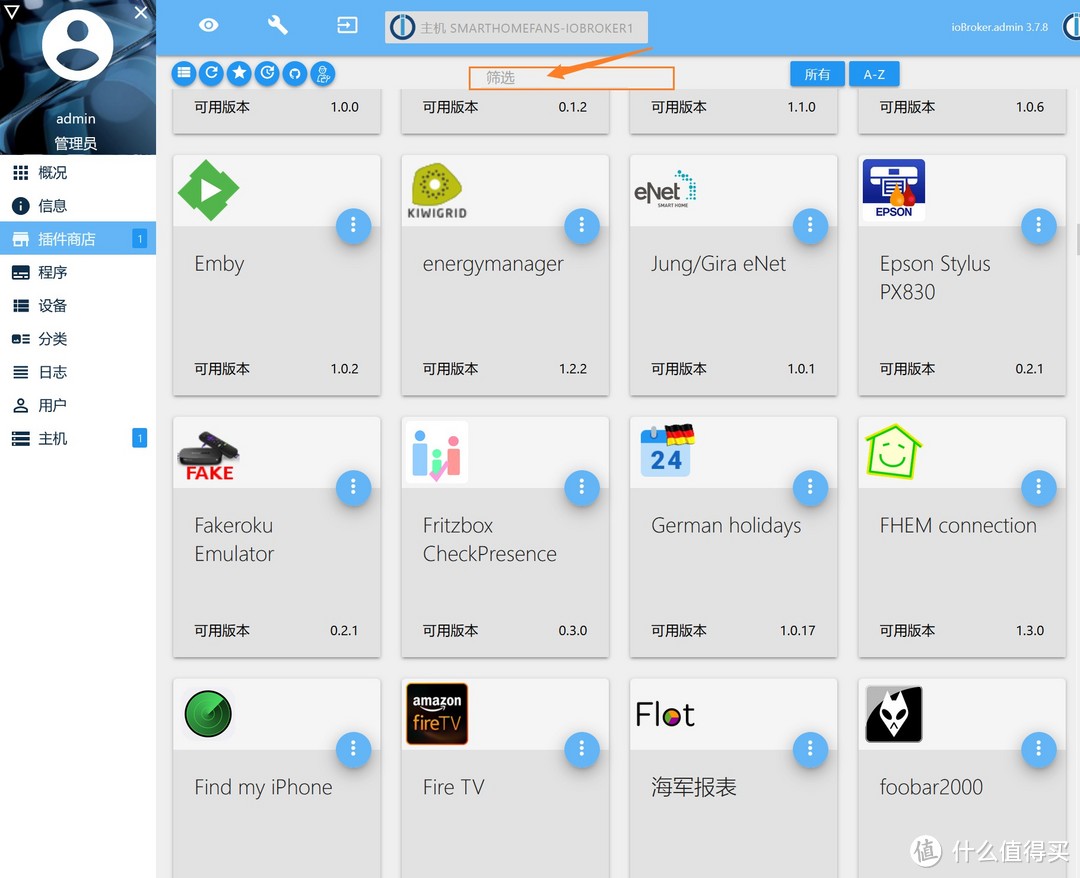This screenshot has width=1080, height=878.
Task: Close the sidebar drawer with X
Action: (x=141, y=12)
